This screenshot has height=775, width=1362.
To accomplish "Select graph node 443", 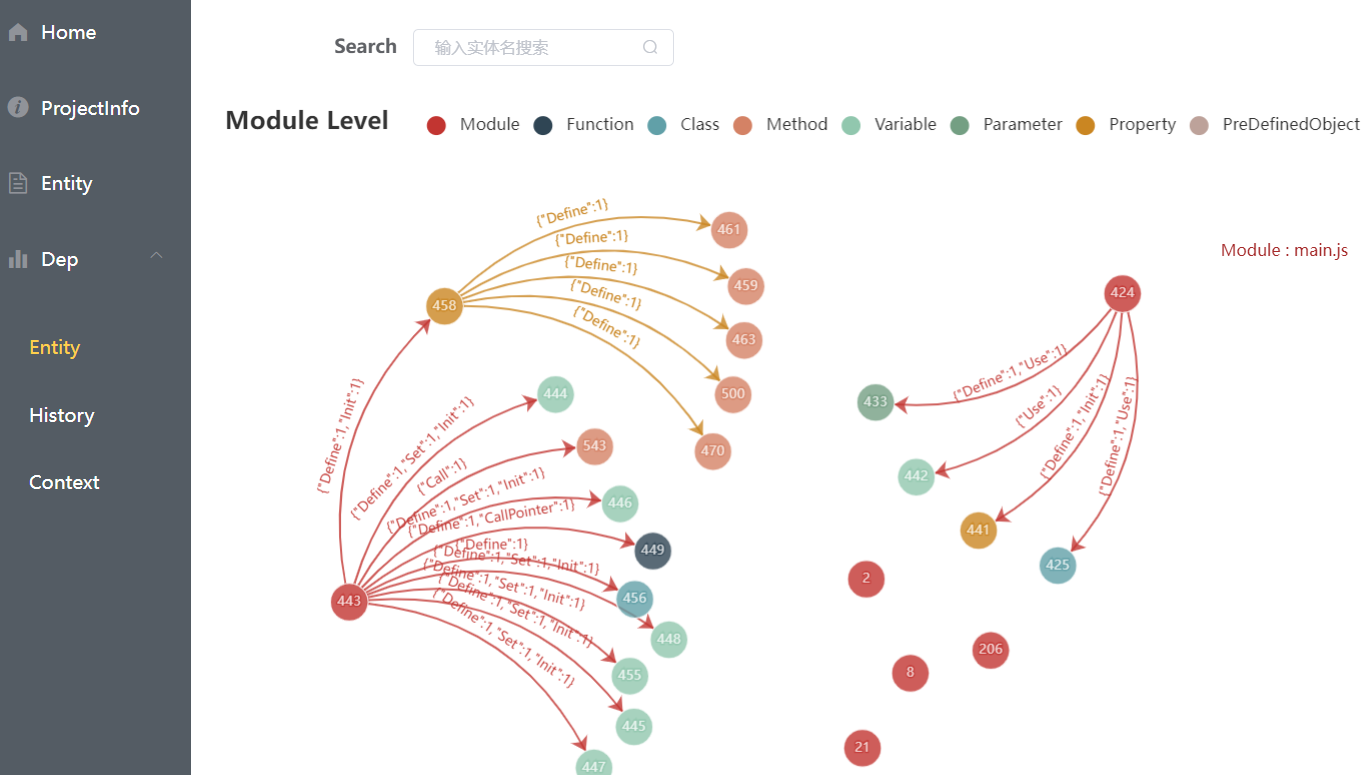I will tap(348, 601).
